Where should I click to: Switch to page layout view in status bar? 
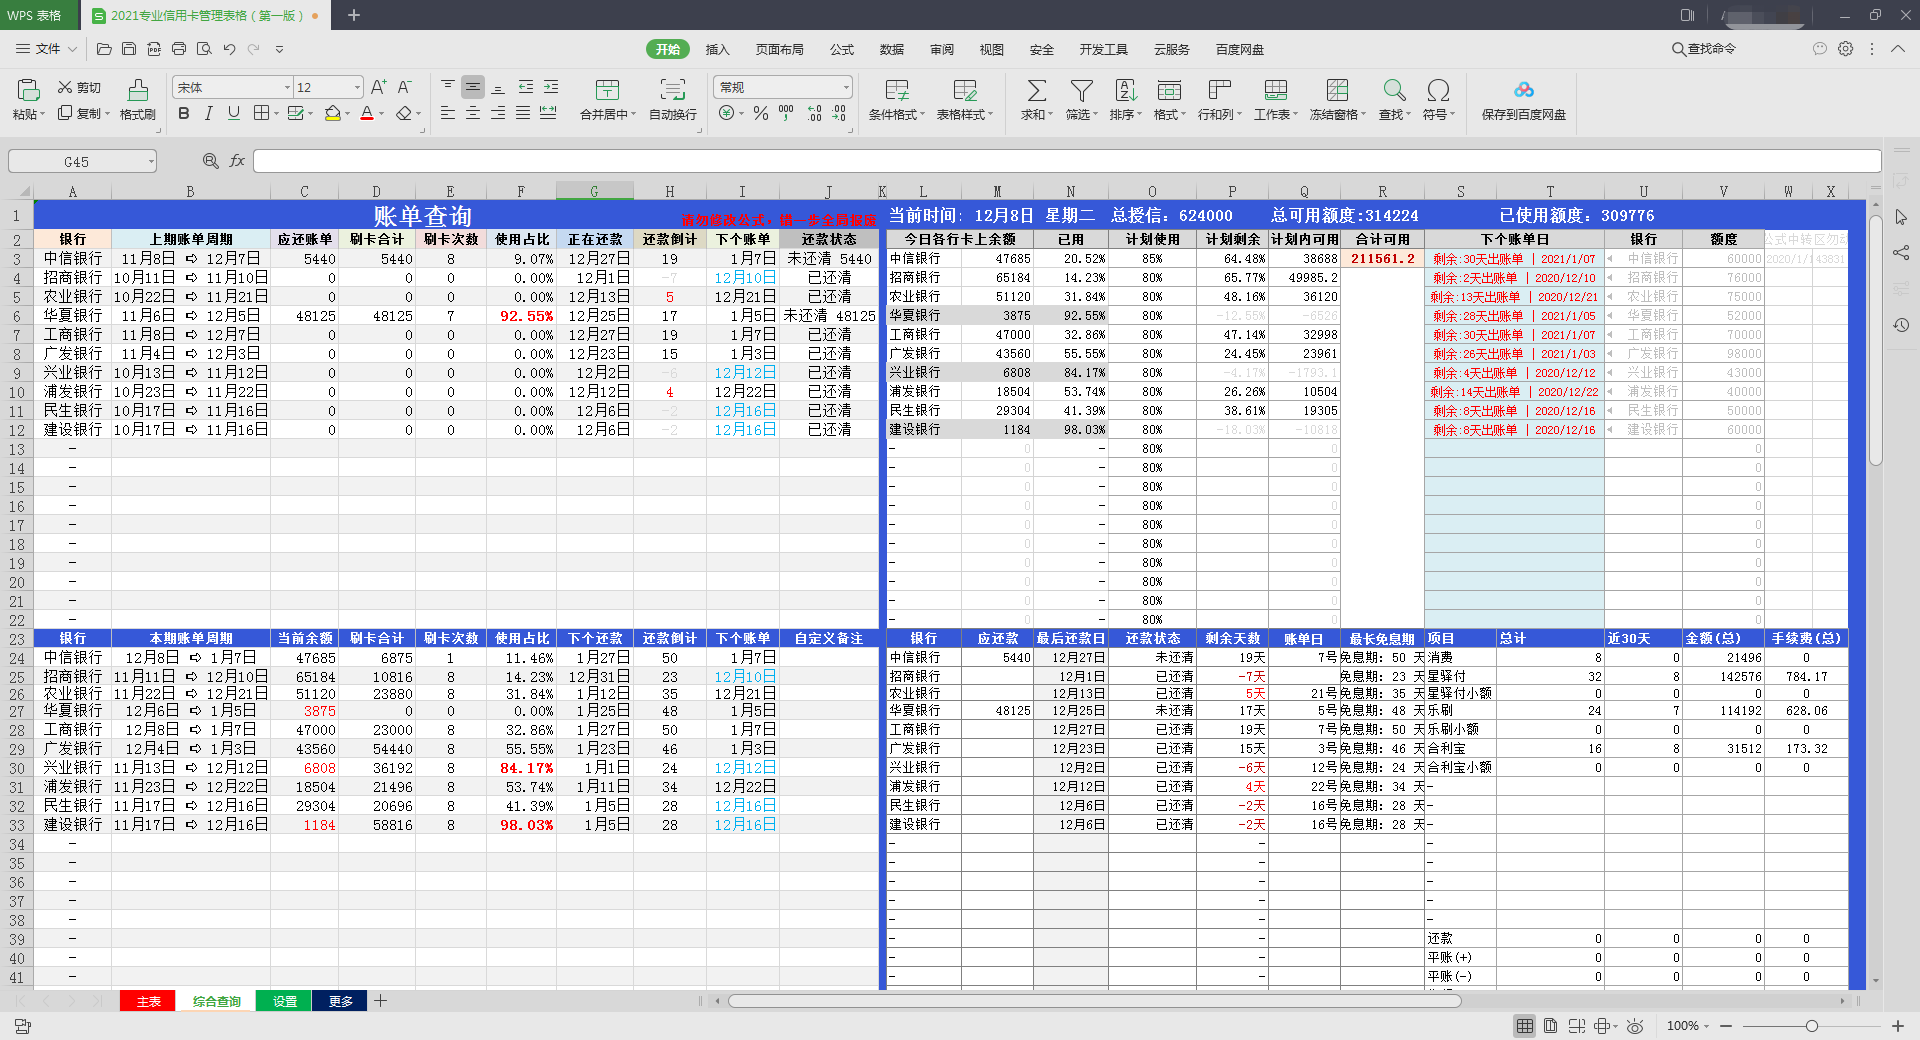point(1550,1026)
